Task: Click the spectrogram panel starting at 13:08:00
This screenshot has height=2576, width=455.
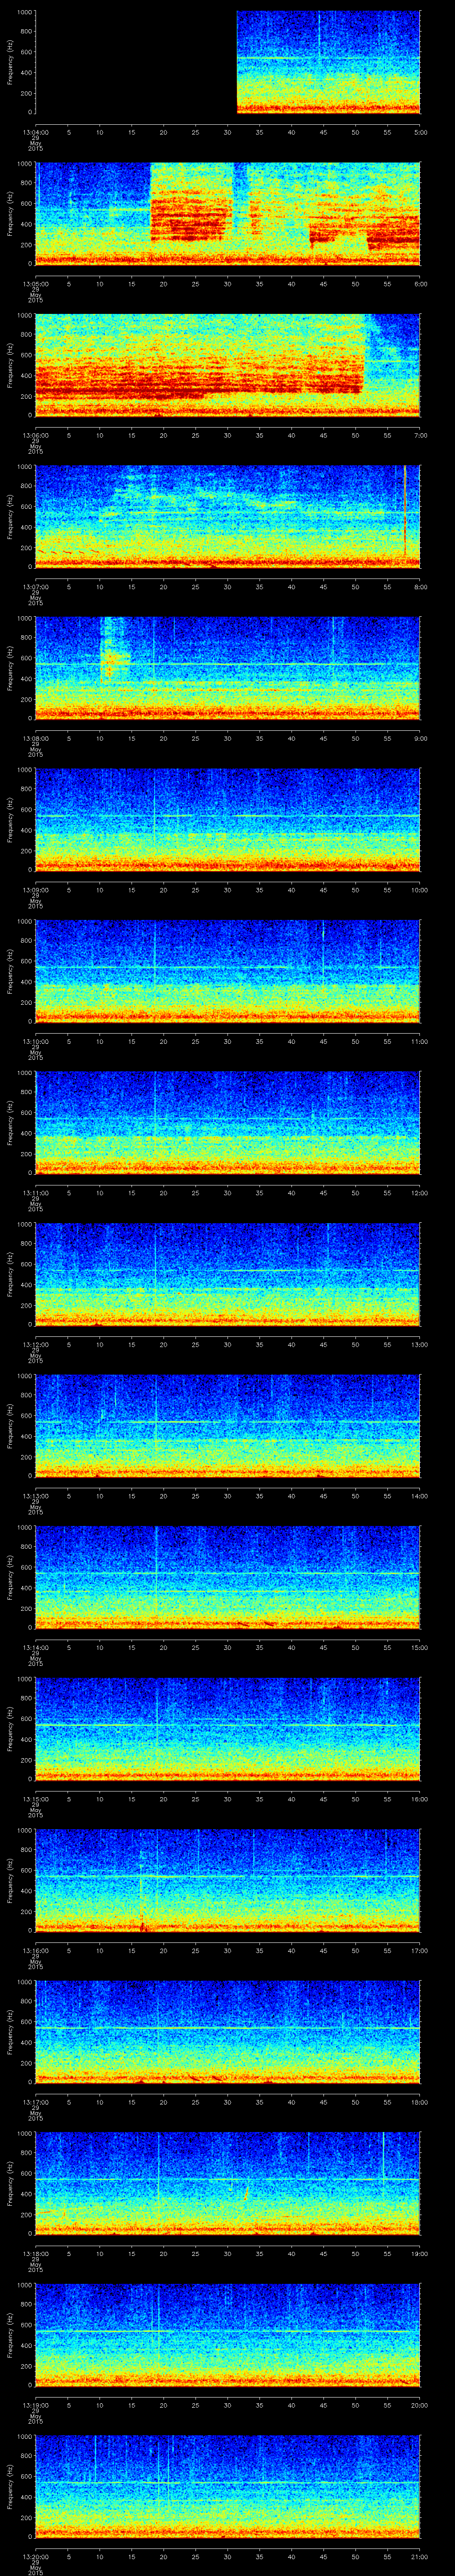Action: (x=228, y=668)
